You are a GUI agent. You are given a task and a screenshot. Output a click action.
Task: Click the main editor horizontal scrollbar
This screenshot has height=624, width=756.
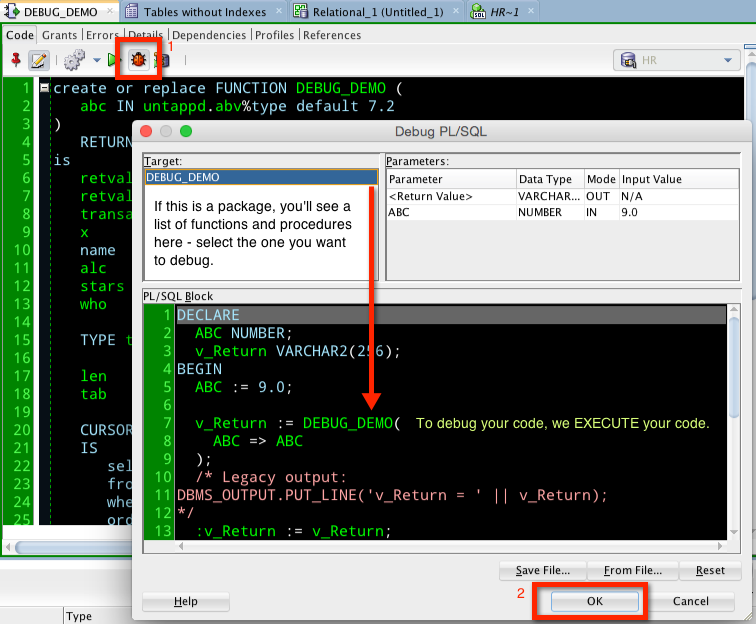(x=72, y=547)
